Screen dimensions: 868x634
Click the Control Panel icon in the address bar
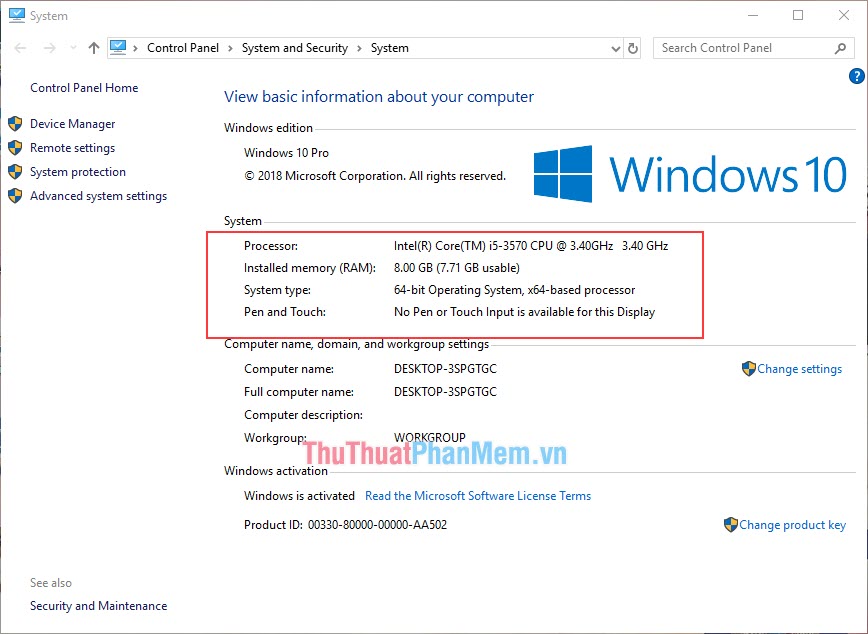(119, 47)
